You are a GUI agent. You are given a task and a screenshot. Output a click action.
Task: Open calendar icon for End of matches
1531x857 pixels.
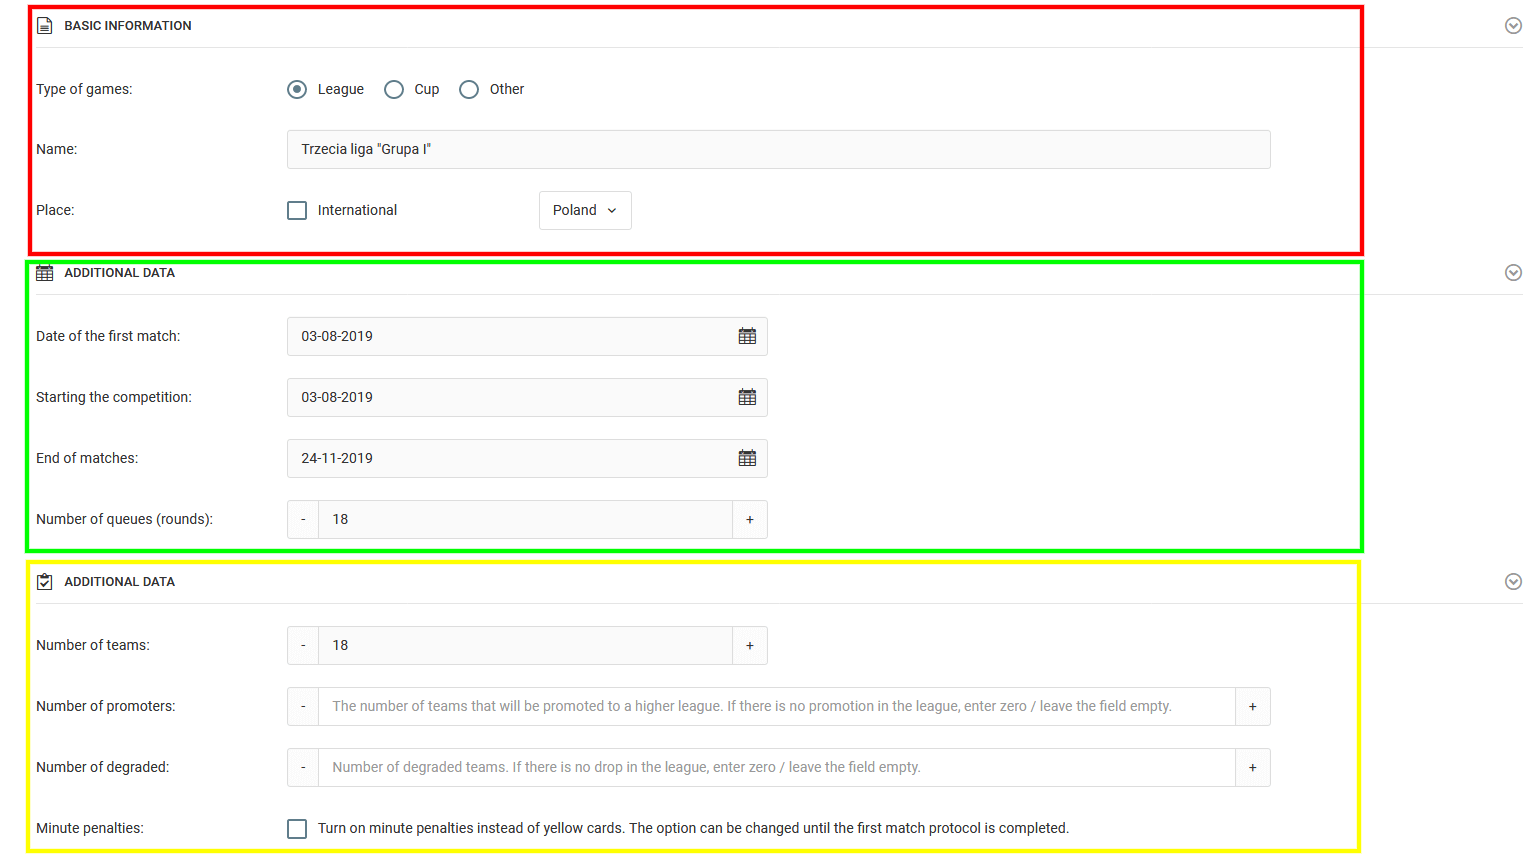click(747, 459)
